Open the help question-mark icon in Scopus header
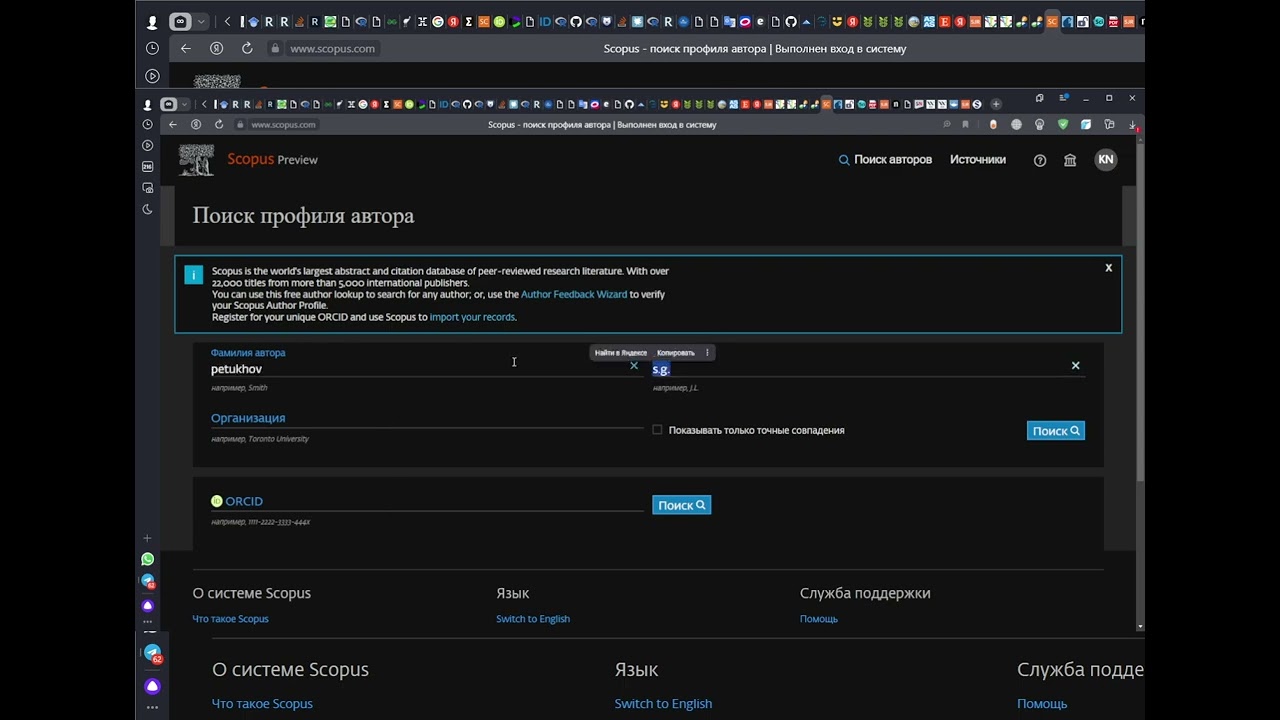The width and height of the screenshot is (1280, 720). click(x=1040, y=160)
